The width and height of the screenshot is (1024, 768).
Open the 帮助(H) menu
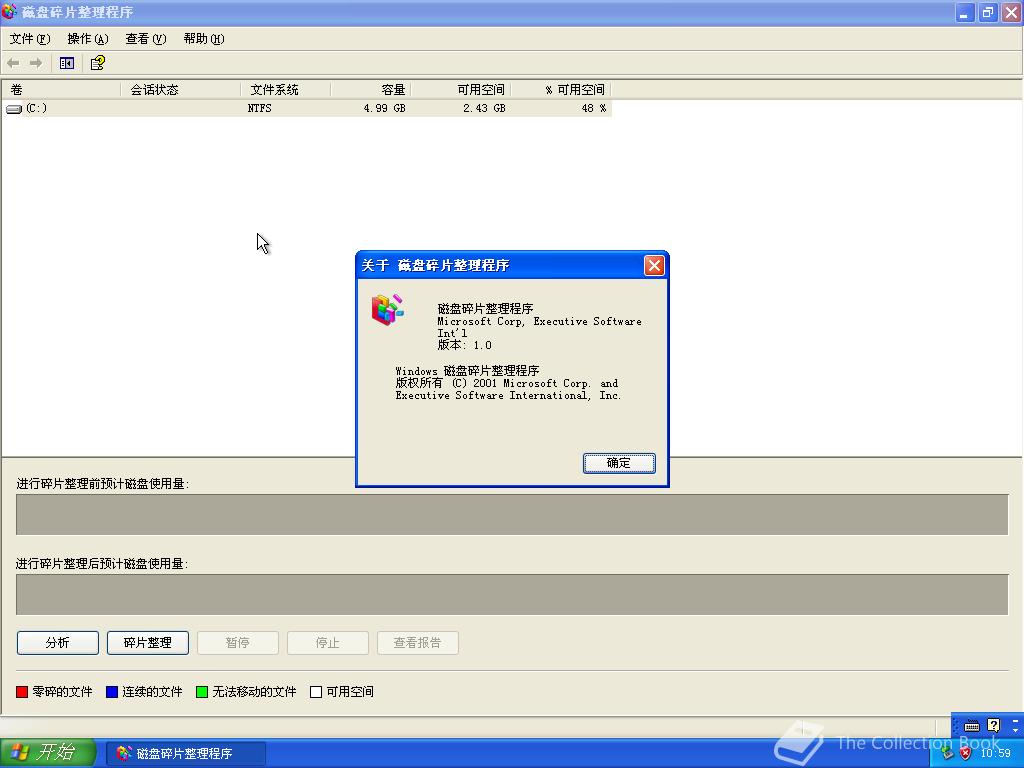[x=204, y=39]
